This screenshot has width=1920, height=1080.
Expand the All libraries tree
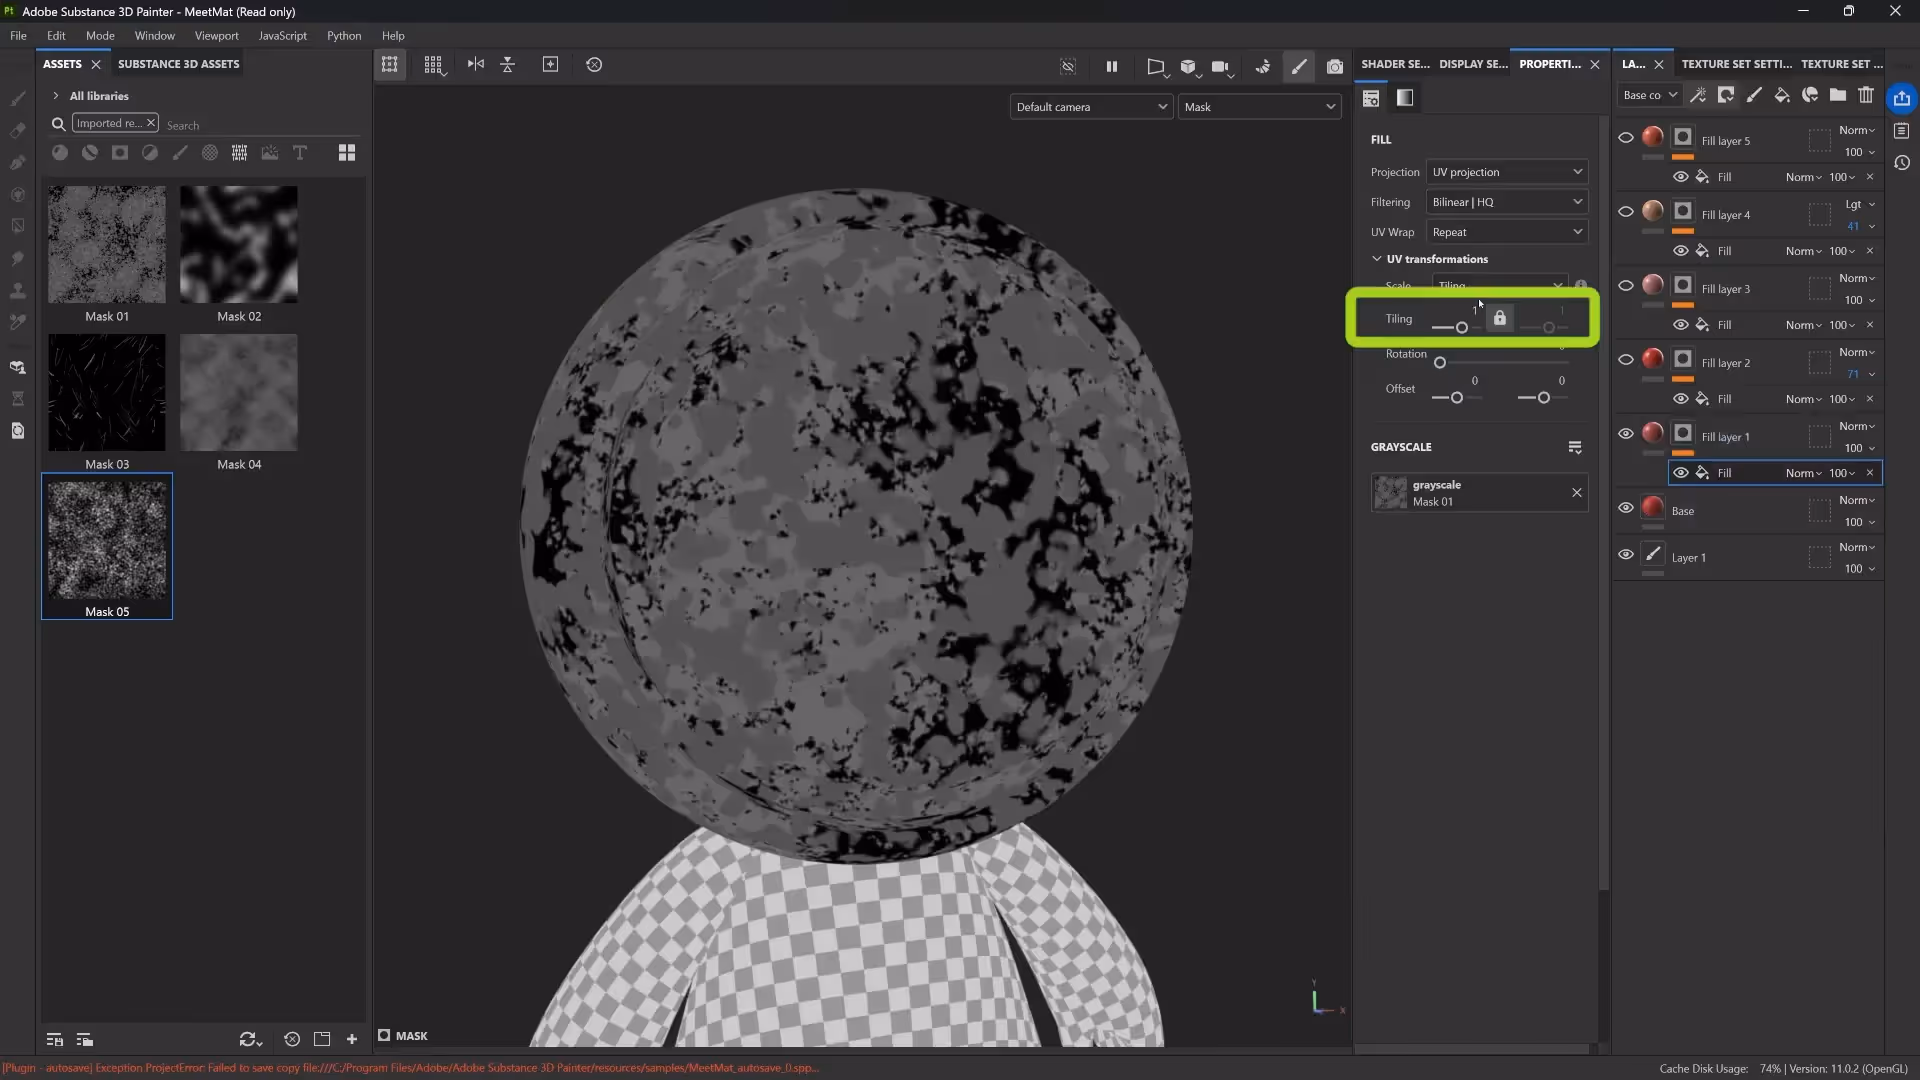tap(56, 96)
